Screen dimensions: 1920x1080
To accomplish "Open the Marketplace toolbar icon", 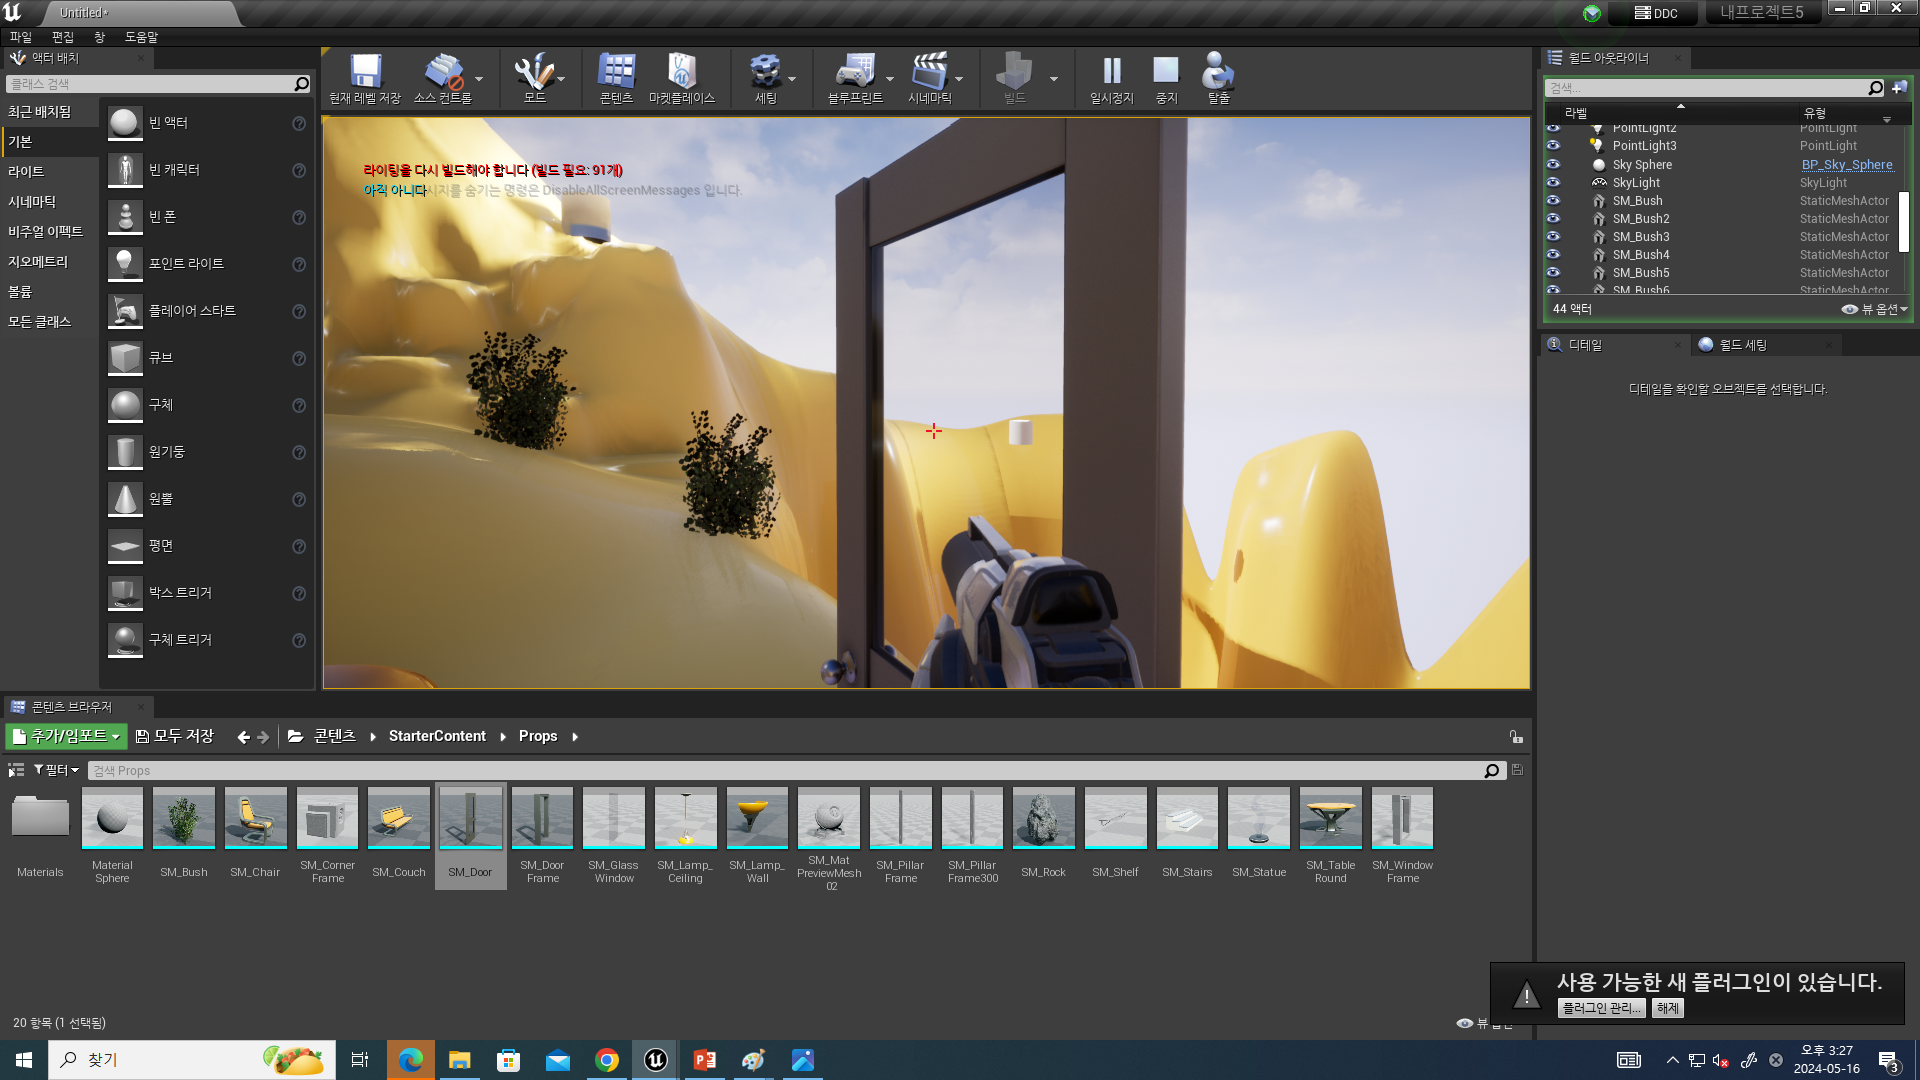I will pos(681,72).
